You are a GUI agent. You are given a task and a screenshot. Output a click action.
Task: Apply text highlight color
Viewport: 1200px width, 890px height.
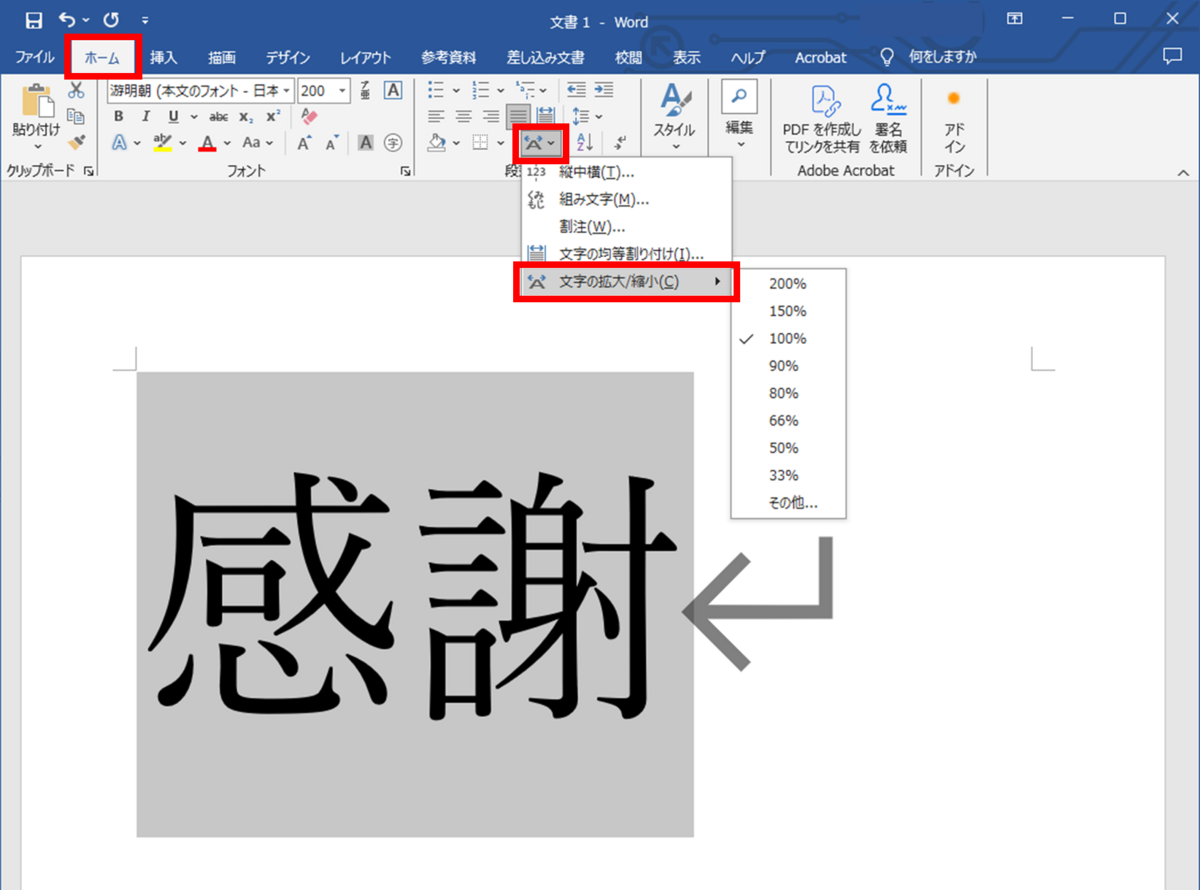click(164, 141)
